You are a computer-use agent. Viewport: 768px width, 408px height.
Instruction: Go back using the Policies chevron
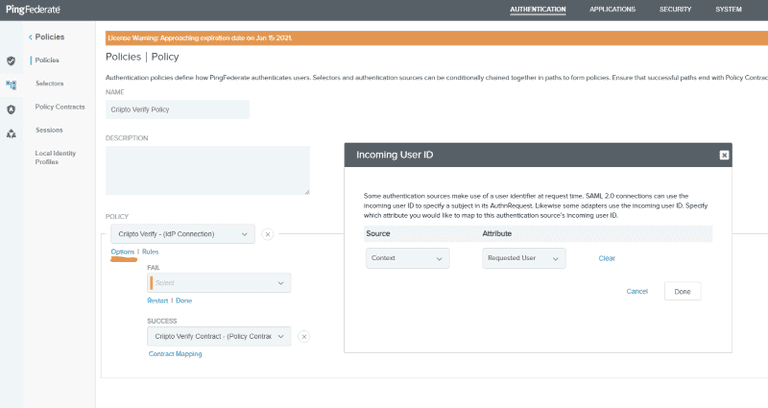click(30, 37)
